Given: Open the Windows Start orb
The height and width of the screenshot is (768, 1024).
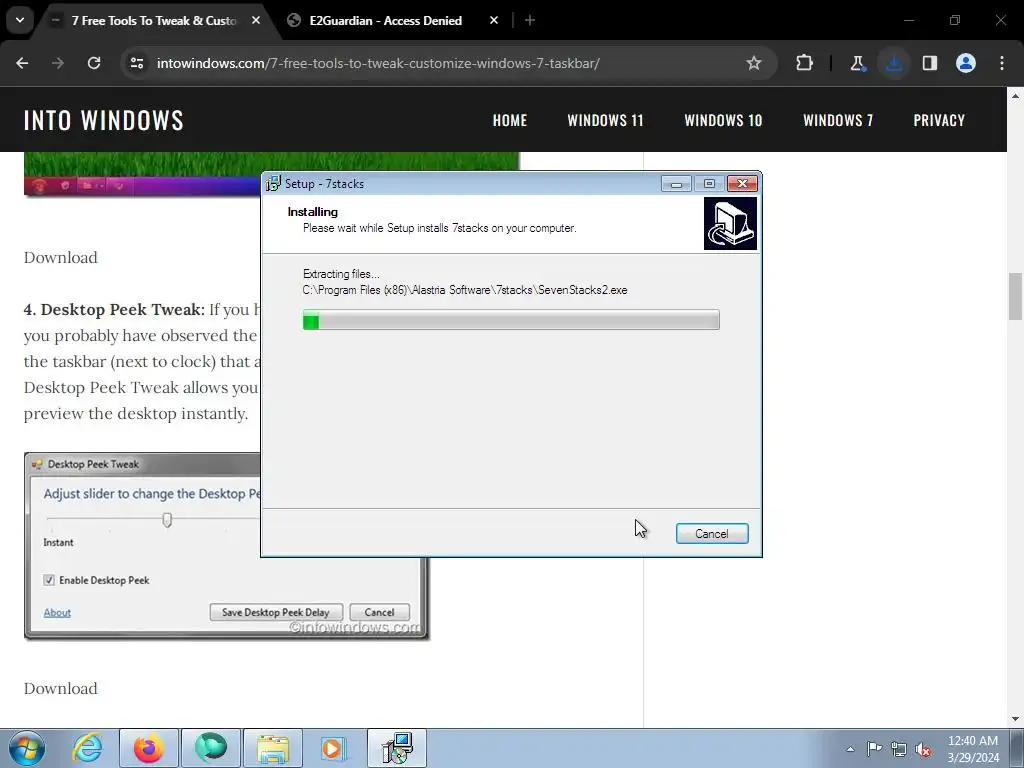Looking at the screenshot, I should coord(27,748).
